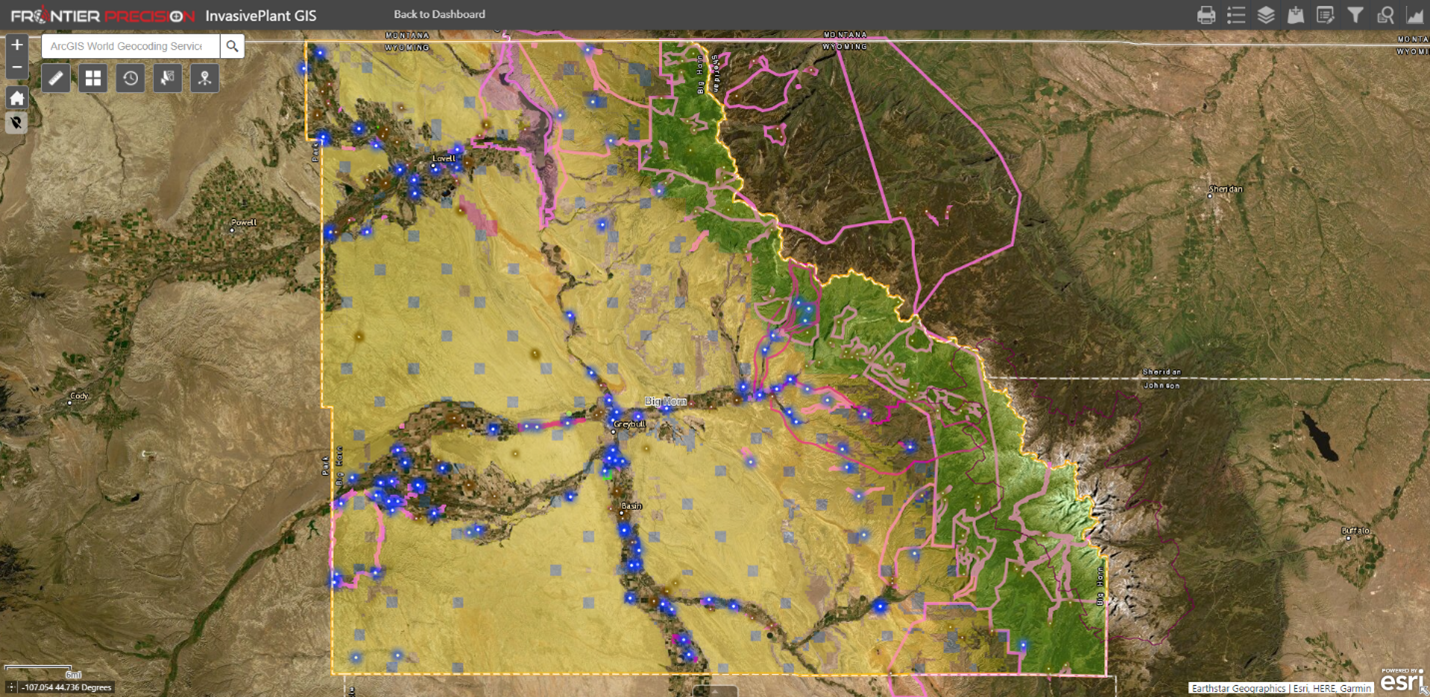Expand the attribute table handle at bottom
The height and width of the screenshot is (697, 1430).
715,691
